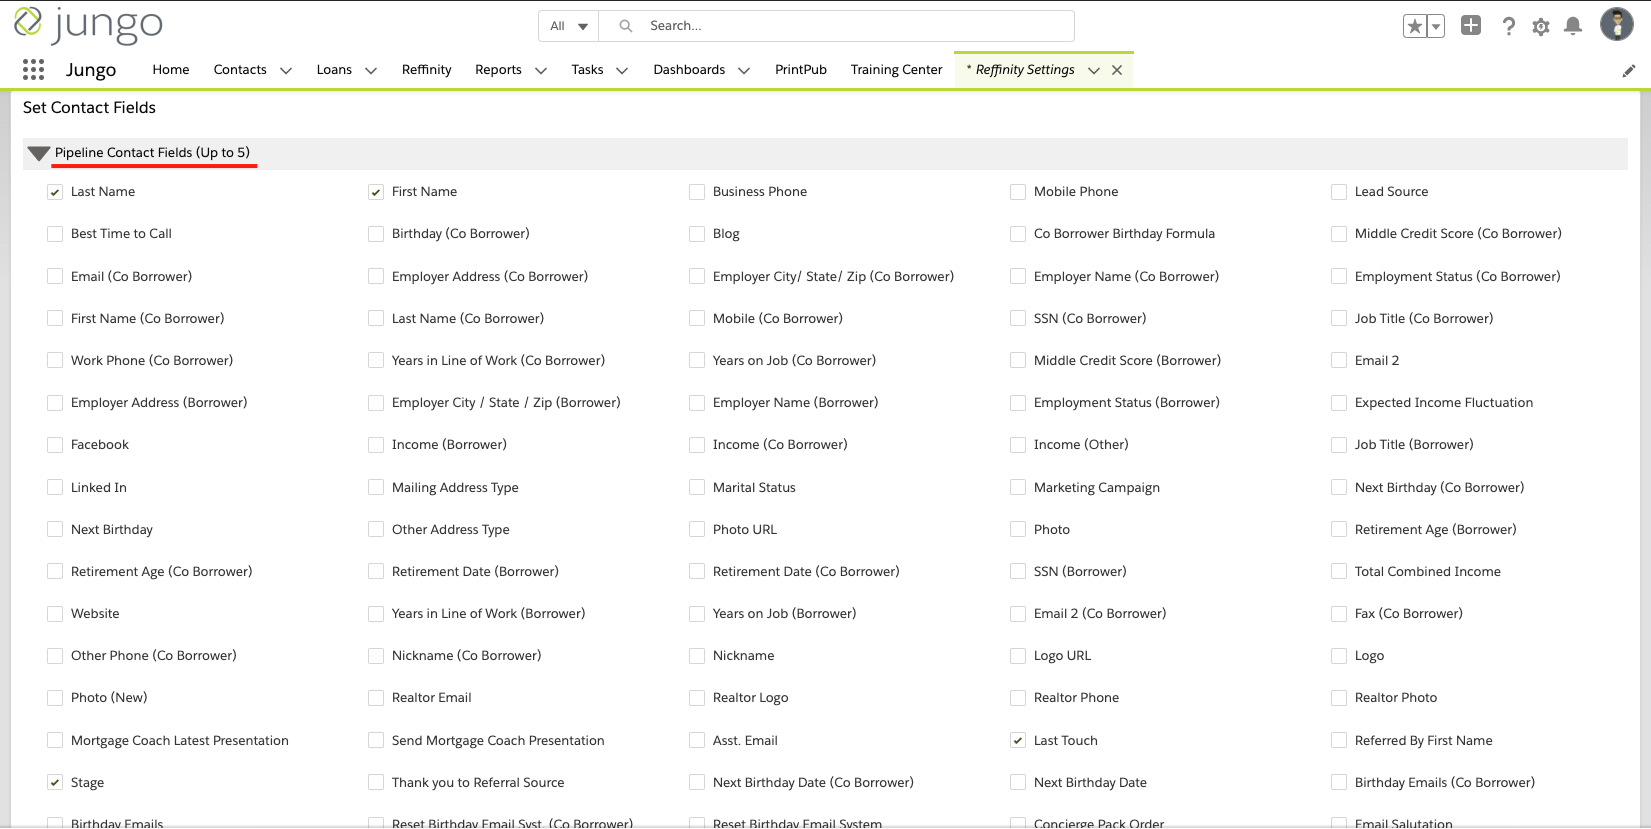This screenshot has height=829, width=1651.
Task: Go to the Reffinity tab
Action: pyautogui.click(x=426, y=70)
